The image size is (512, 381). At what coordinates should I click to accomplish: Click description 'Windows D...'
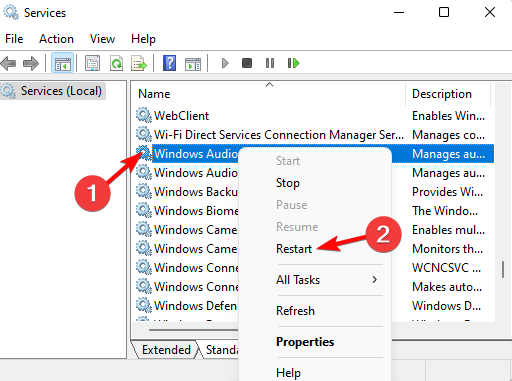(x=446, y=306)
